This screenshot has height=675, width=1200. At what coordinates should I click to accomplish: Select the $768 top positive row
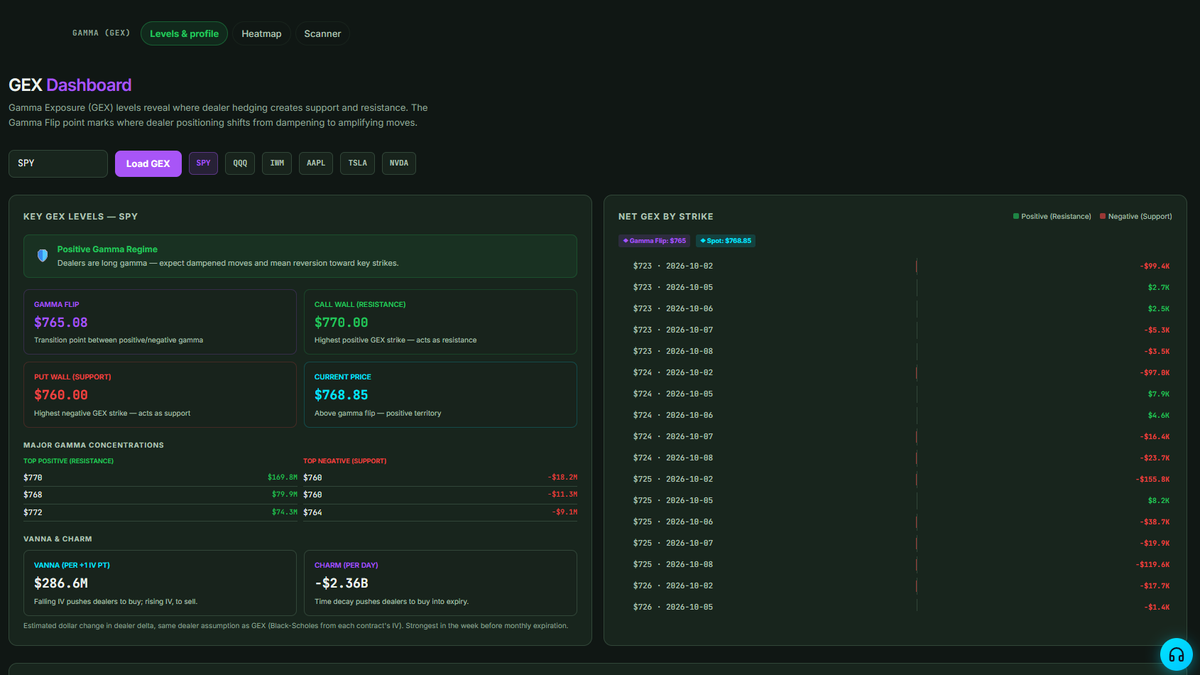(x=160, y=494)
